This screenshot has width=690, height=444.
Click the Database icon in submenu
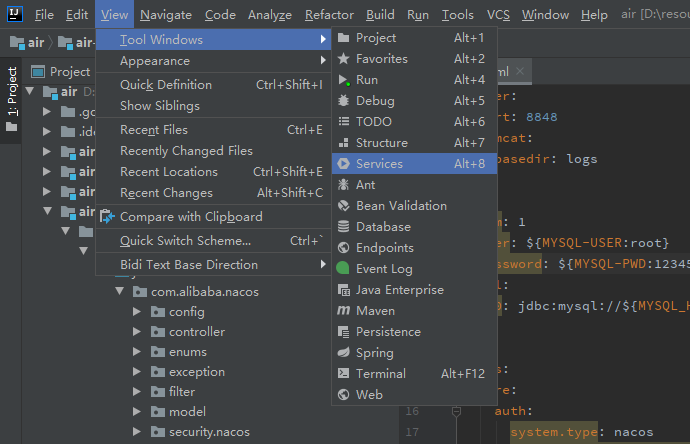(344, 227)
